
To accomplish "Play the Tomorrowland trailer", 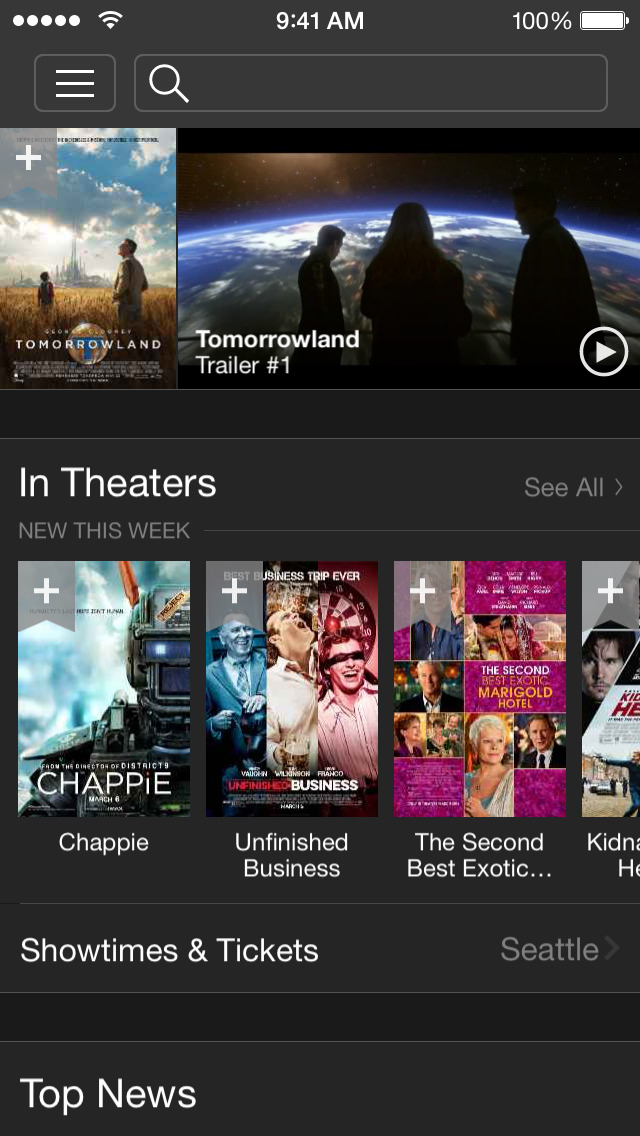I will (604, 351).
